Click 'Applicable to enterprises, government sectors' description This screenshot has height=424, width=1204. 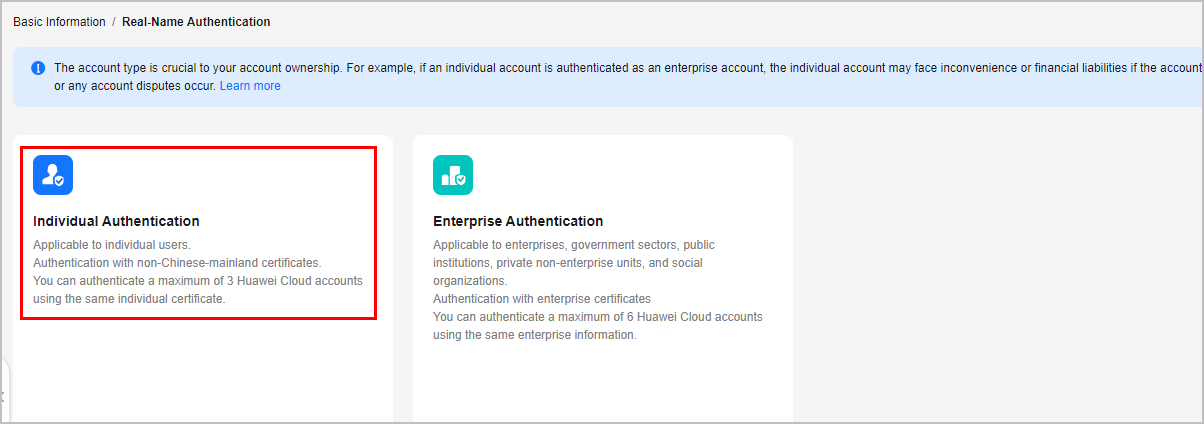tap(553, 245)
